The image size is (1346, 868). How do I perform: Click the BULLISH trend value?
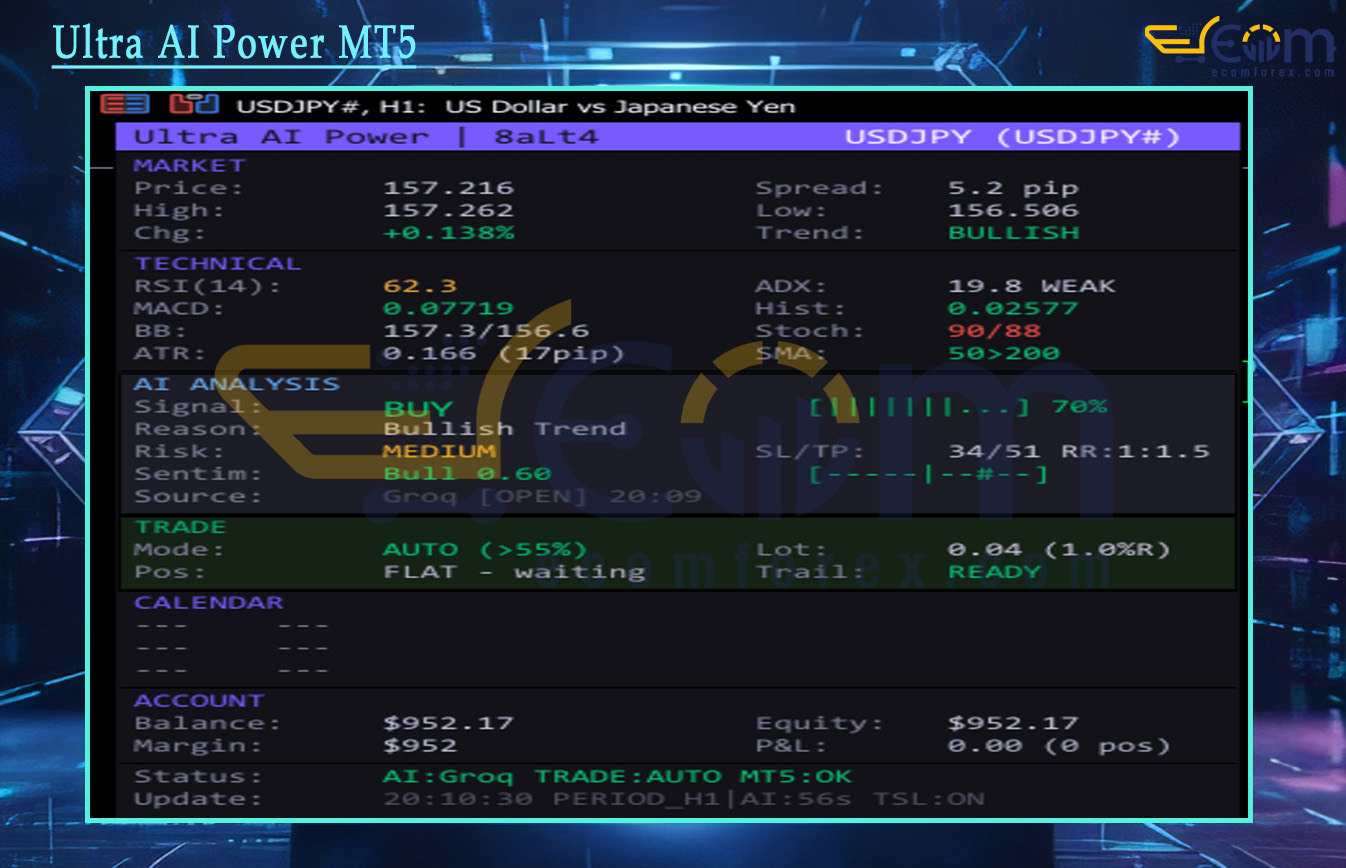pyautogui.click(x=1013, y=232)
